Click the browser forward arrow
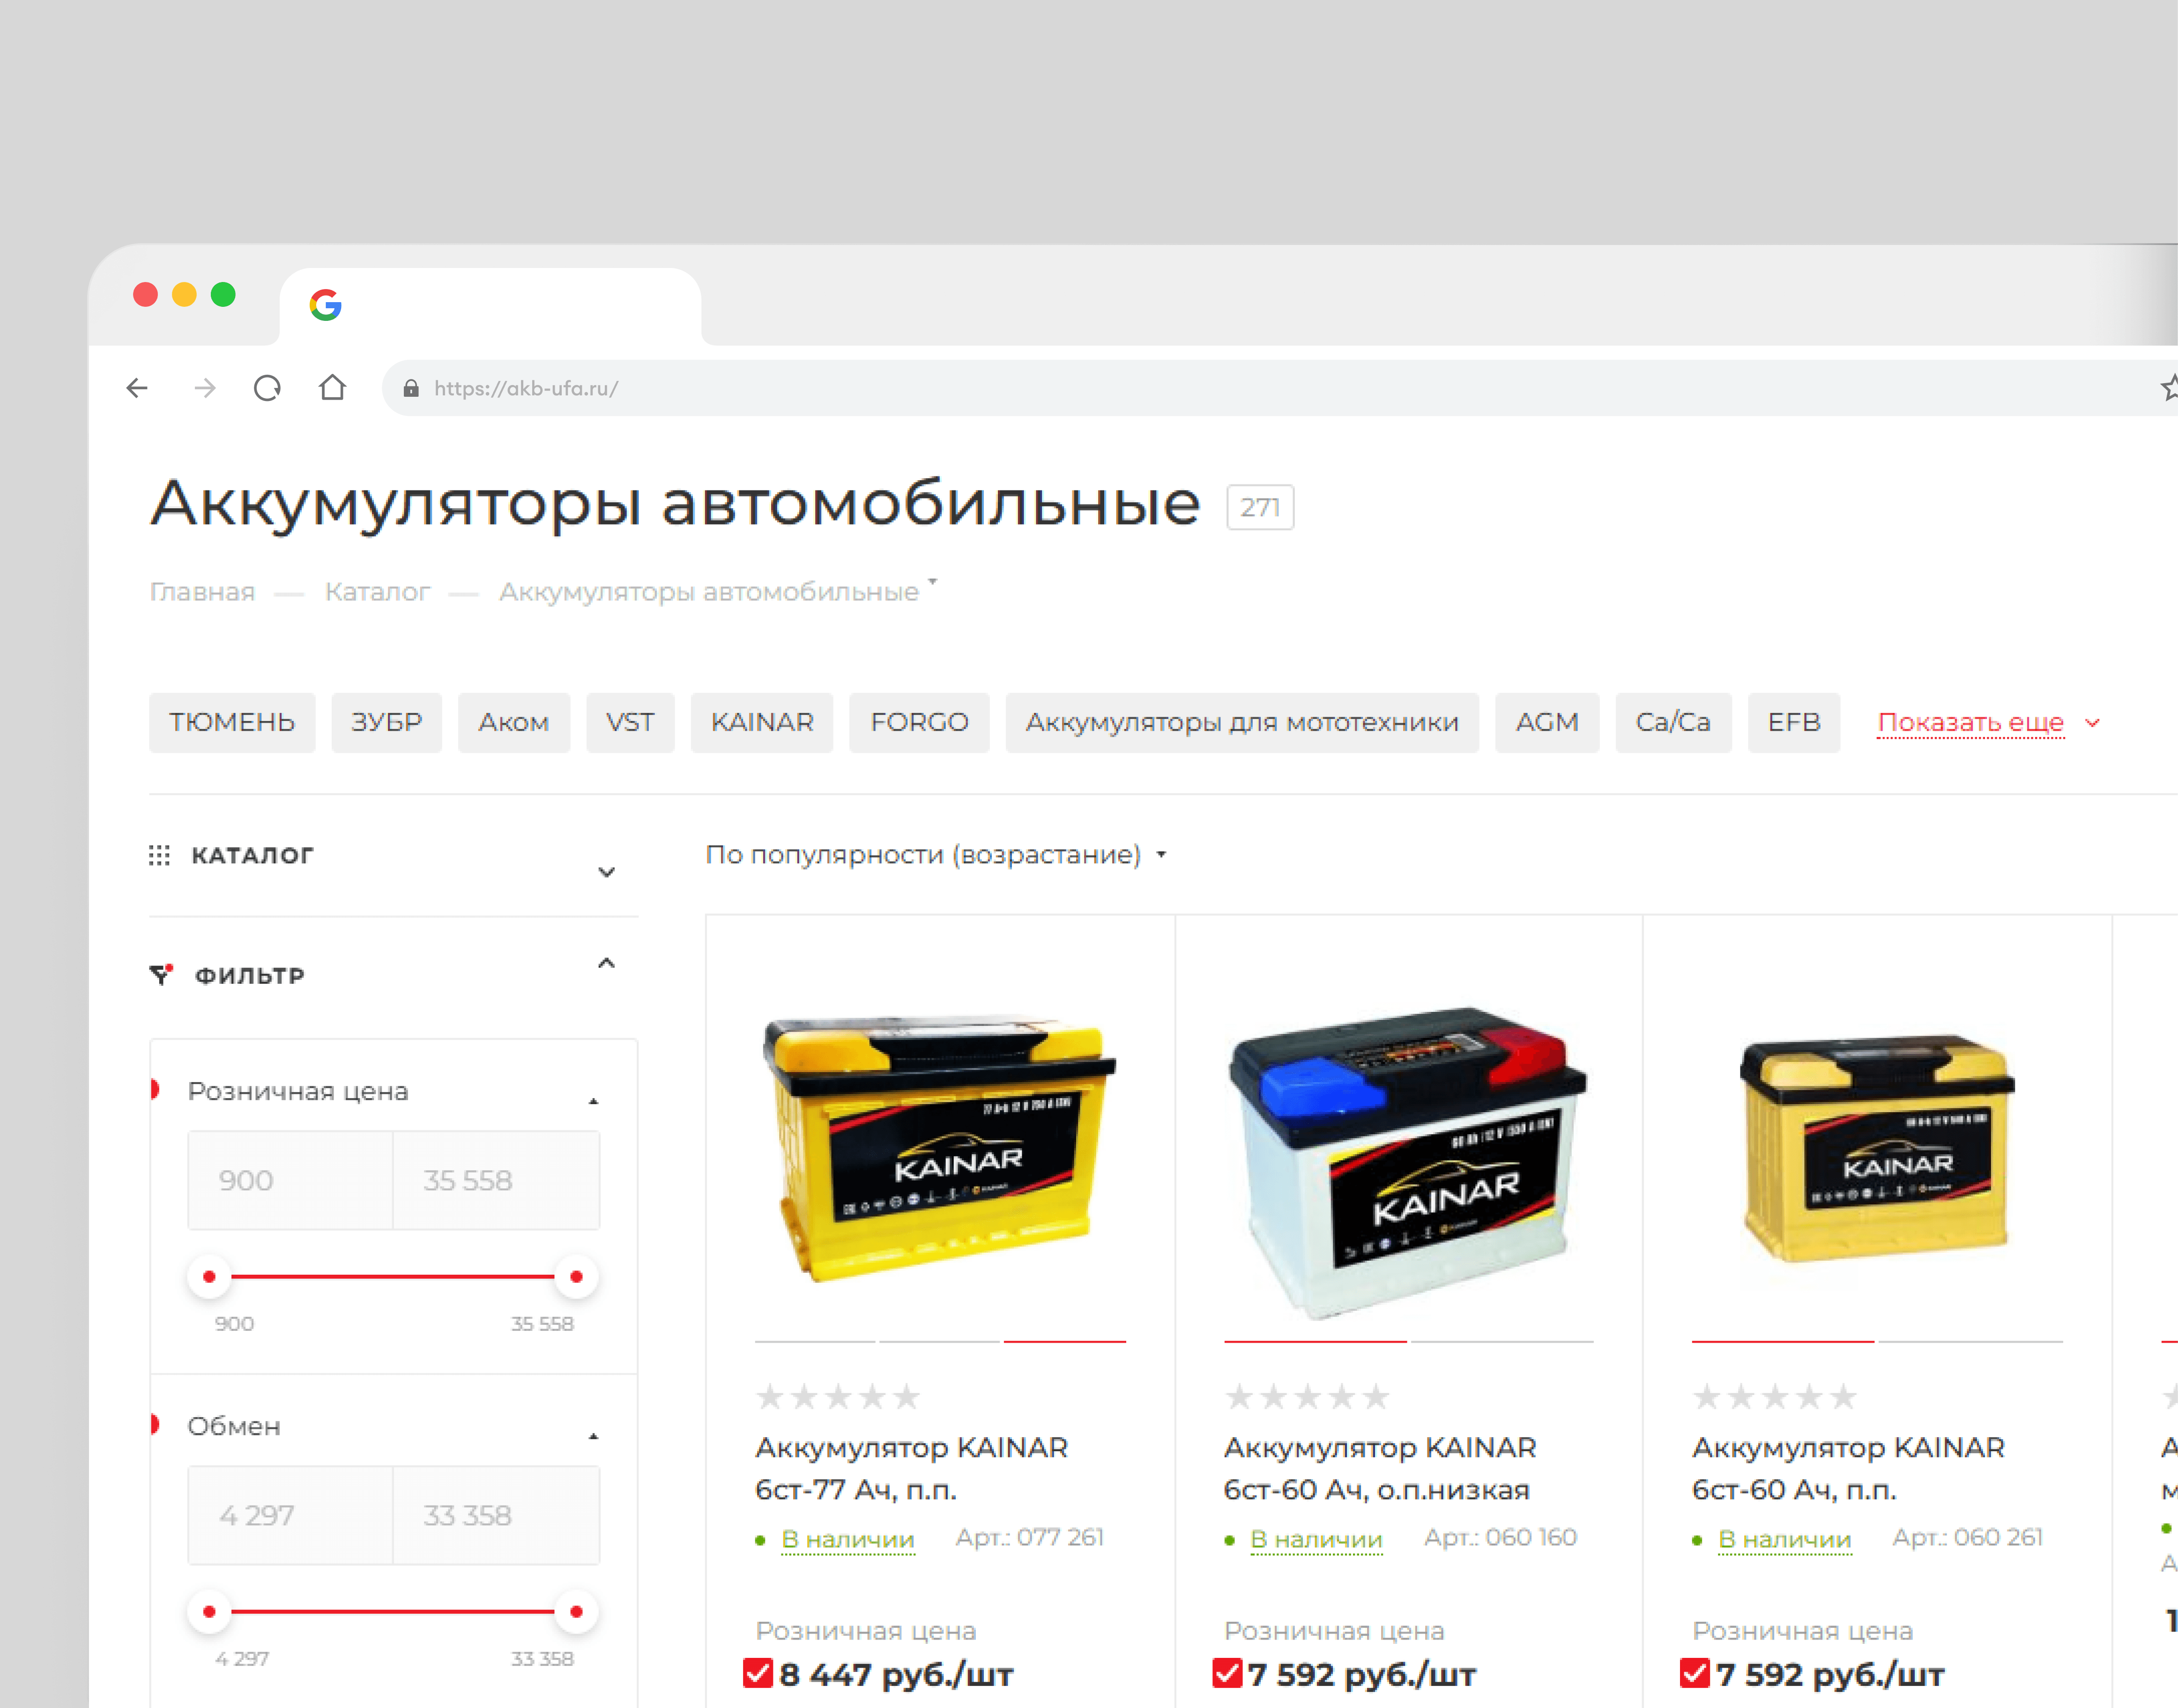 coord(205,388)
